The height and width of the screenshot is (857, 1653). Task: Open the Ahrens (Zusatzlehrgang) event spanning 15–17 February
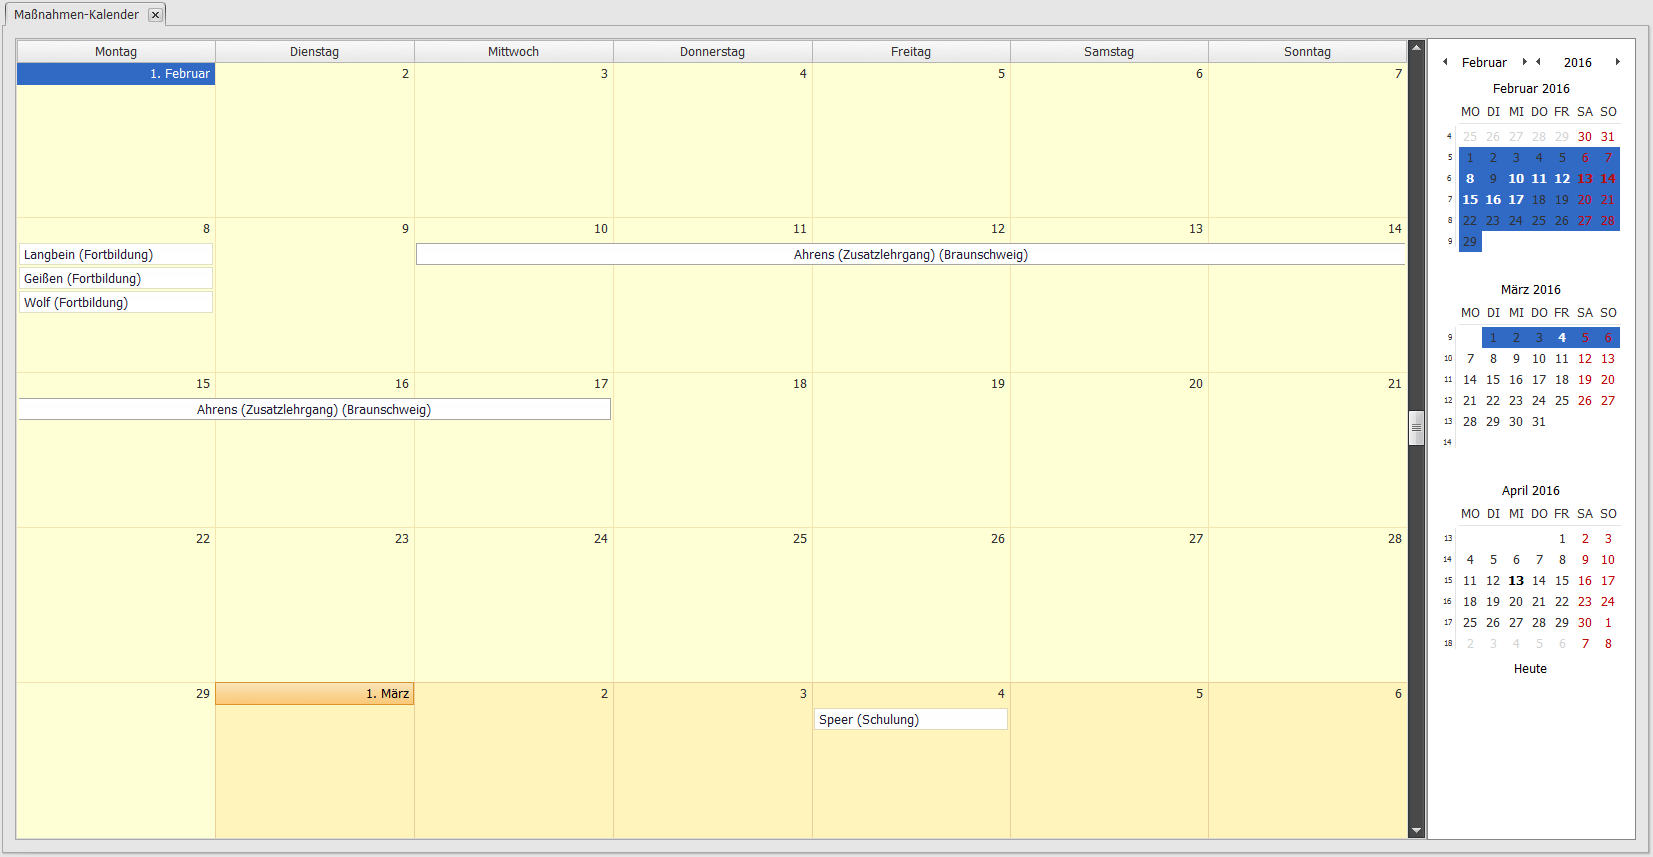pos(314,410)
